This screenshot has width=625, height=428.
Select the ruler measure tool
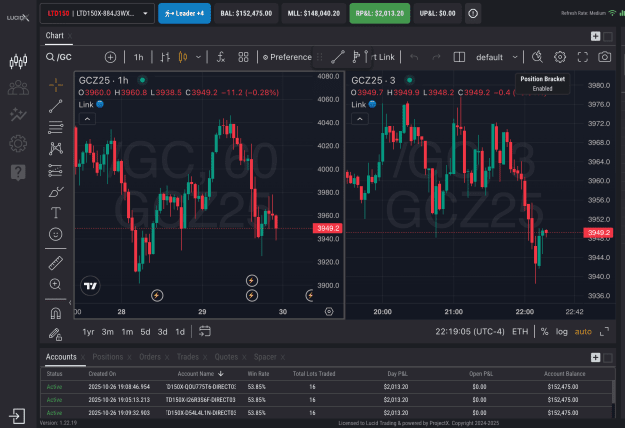(56, 263)
